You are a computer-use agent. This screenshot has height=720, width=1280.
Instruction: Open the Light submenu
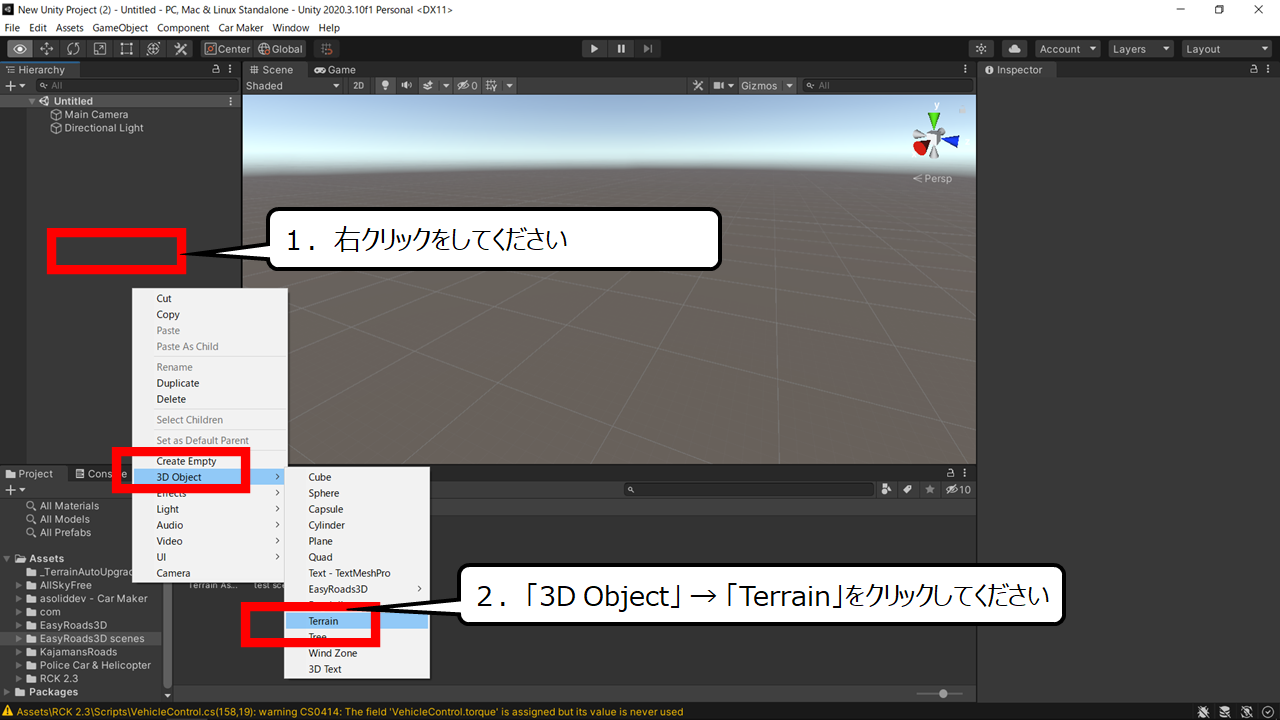click(x=210, y=509)
